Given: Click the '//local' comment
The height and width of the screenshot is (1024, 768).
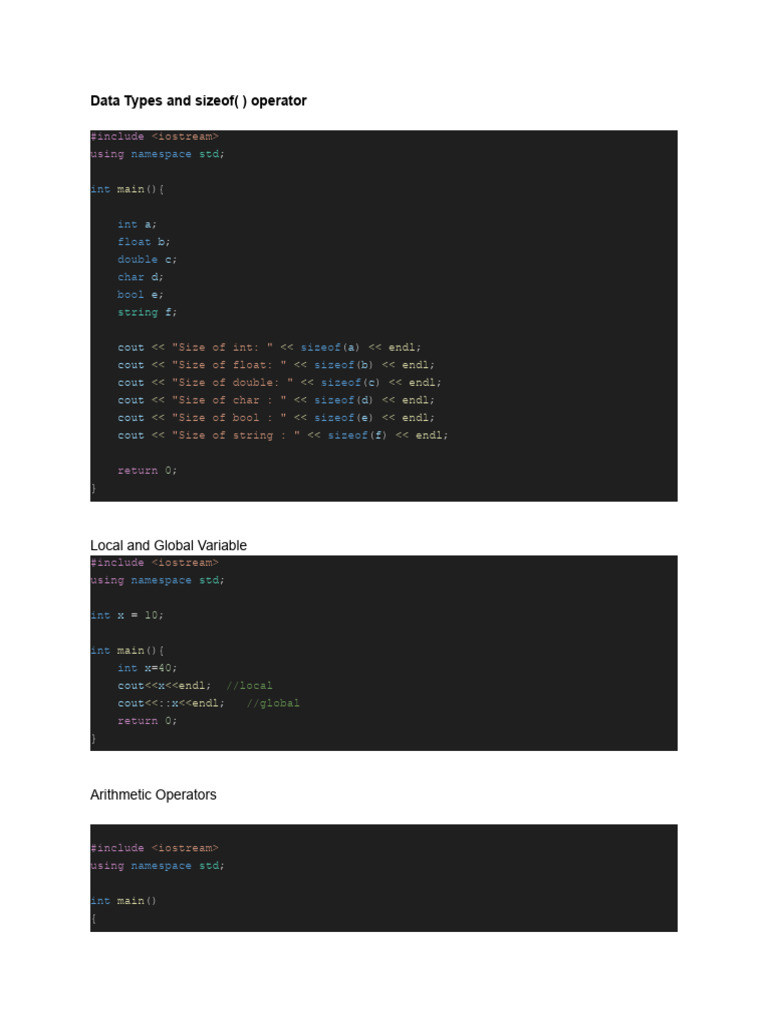Looking at the screenshot, I should [x=249, y=686].
